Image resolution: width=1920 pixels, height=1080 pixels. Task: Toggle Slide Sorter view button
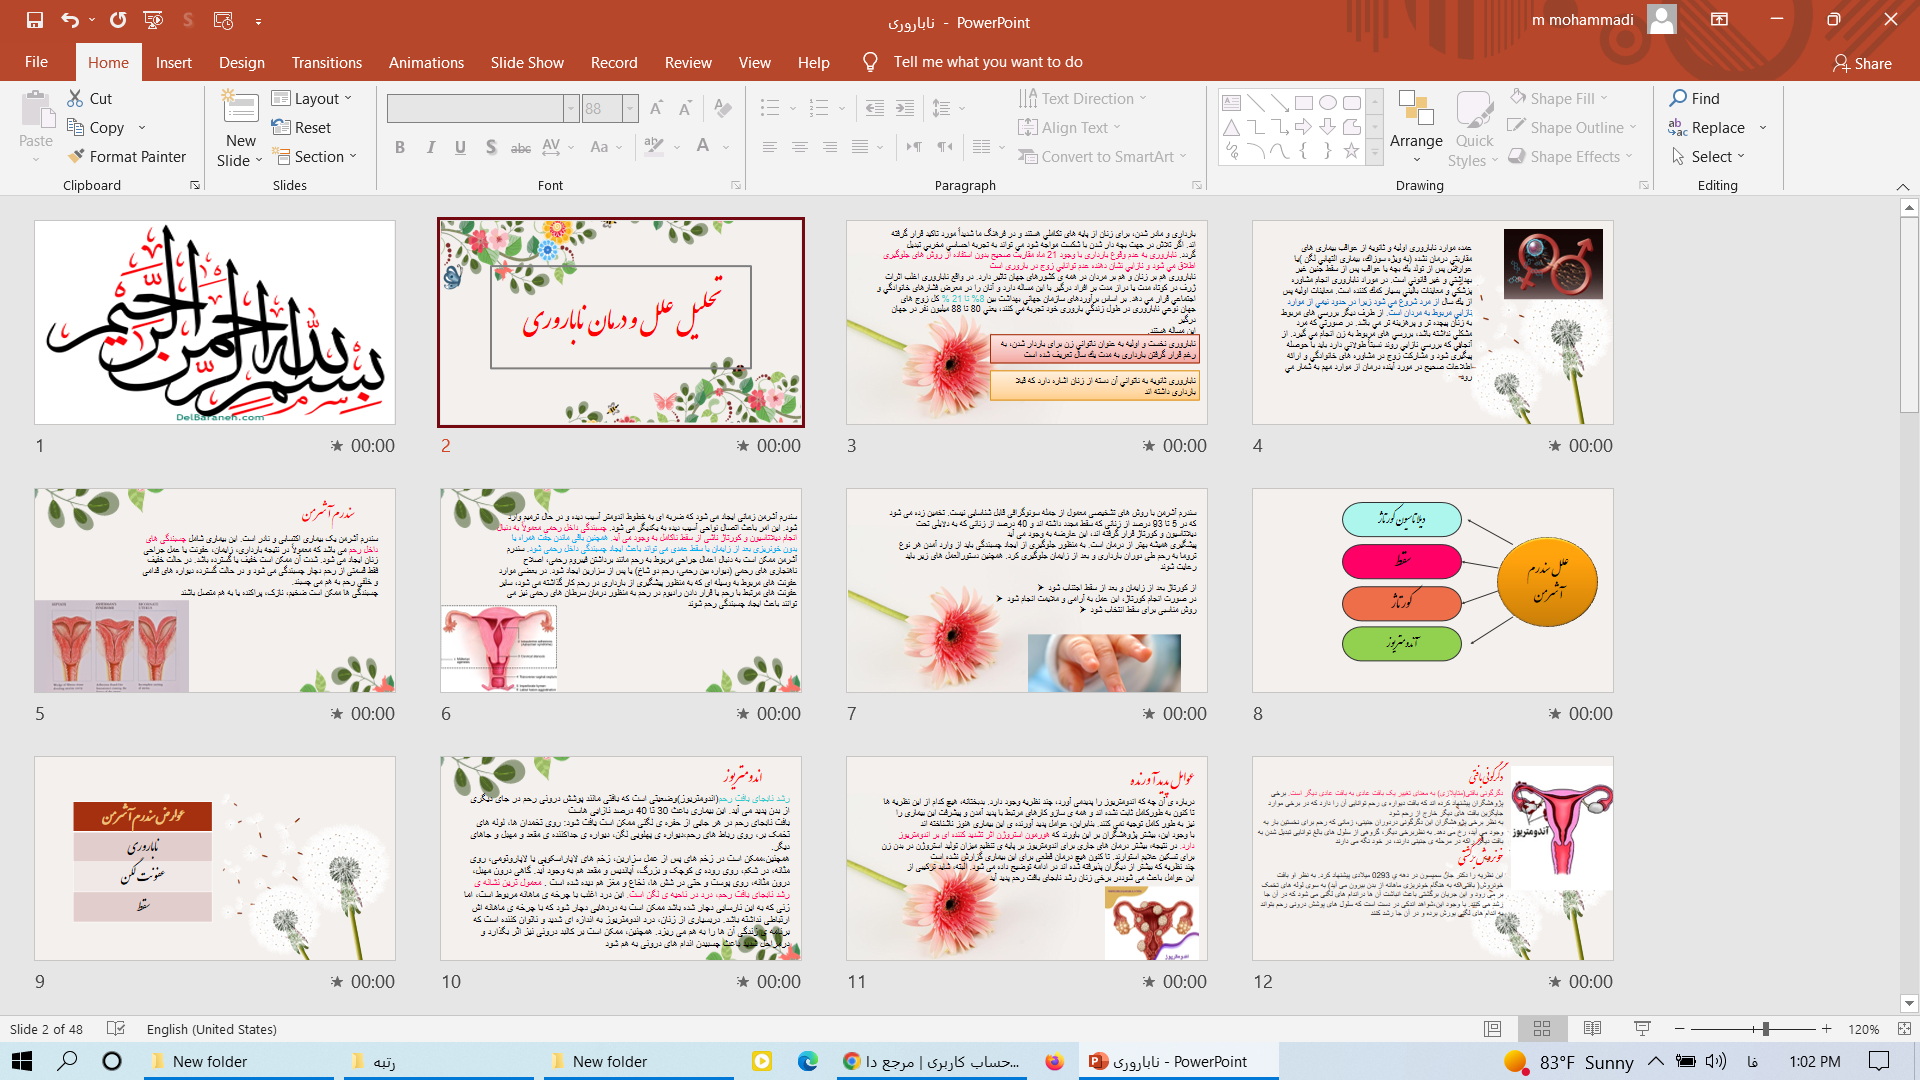(x=1542, y=1029)
